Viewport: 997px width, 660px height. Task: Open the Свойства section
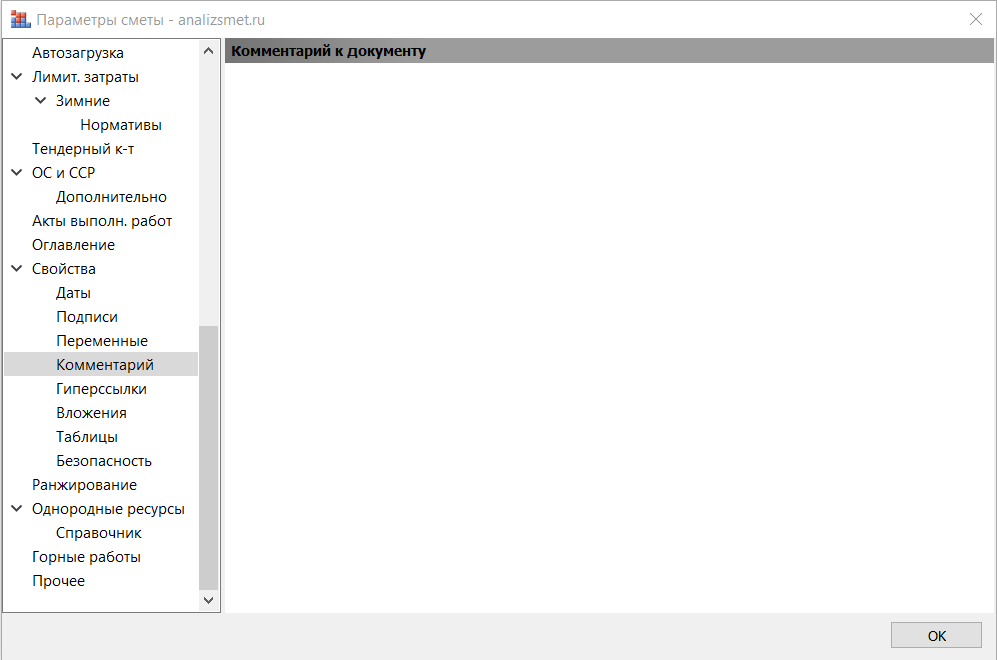point(64,269)
